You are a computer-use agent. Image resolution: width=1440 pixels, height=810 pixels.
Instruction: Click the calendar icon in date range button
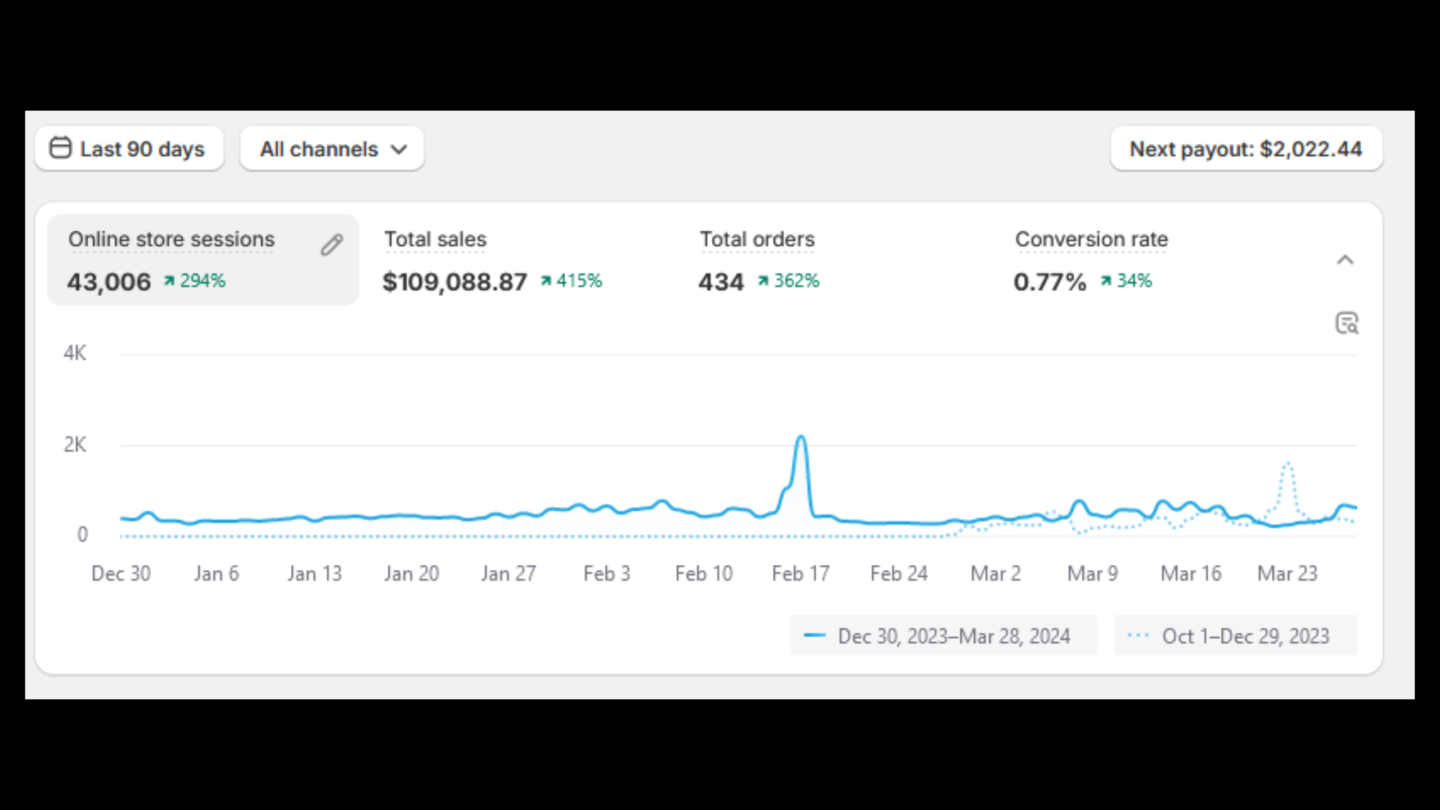tap(60, 148)
